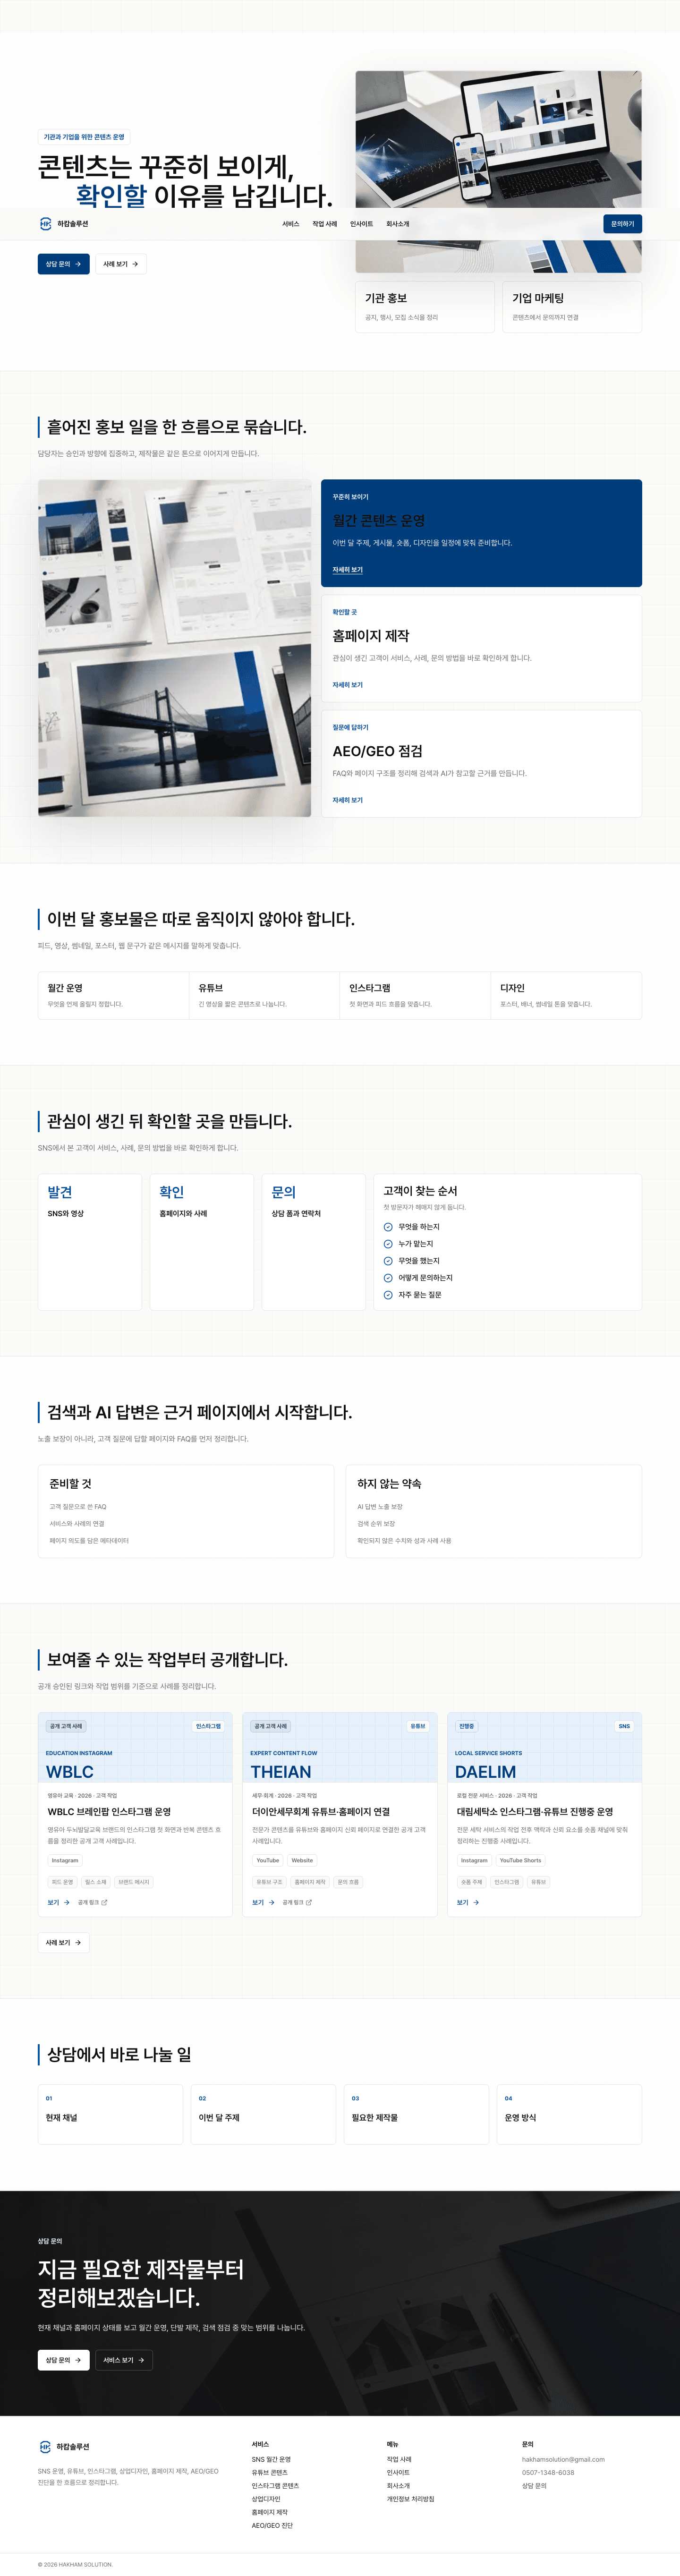Click the 문의하기 button in the navbar
Viewport: 680px width, 2576px height.
pyautogui.click(x=622, y=224)
